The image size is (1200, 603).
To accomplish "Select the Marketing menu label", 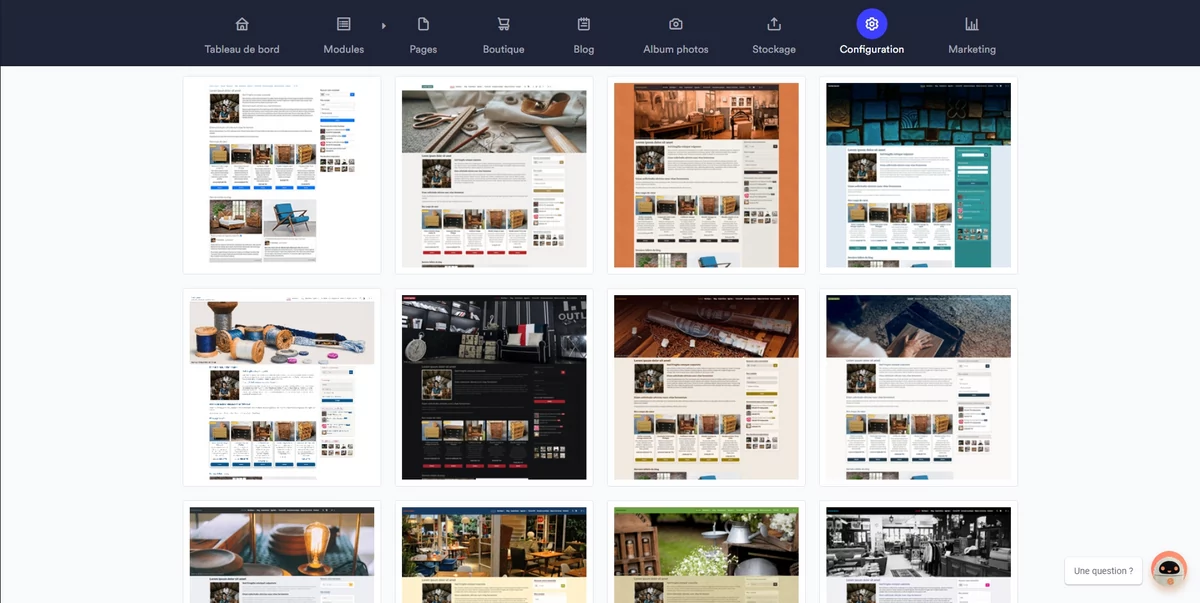I will 972,49.
